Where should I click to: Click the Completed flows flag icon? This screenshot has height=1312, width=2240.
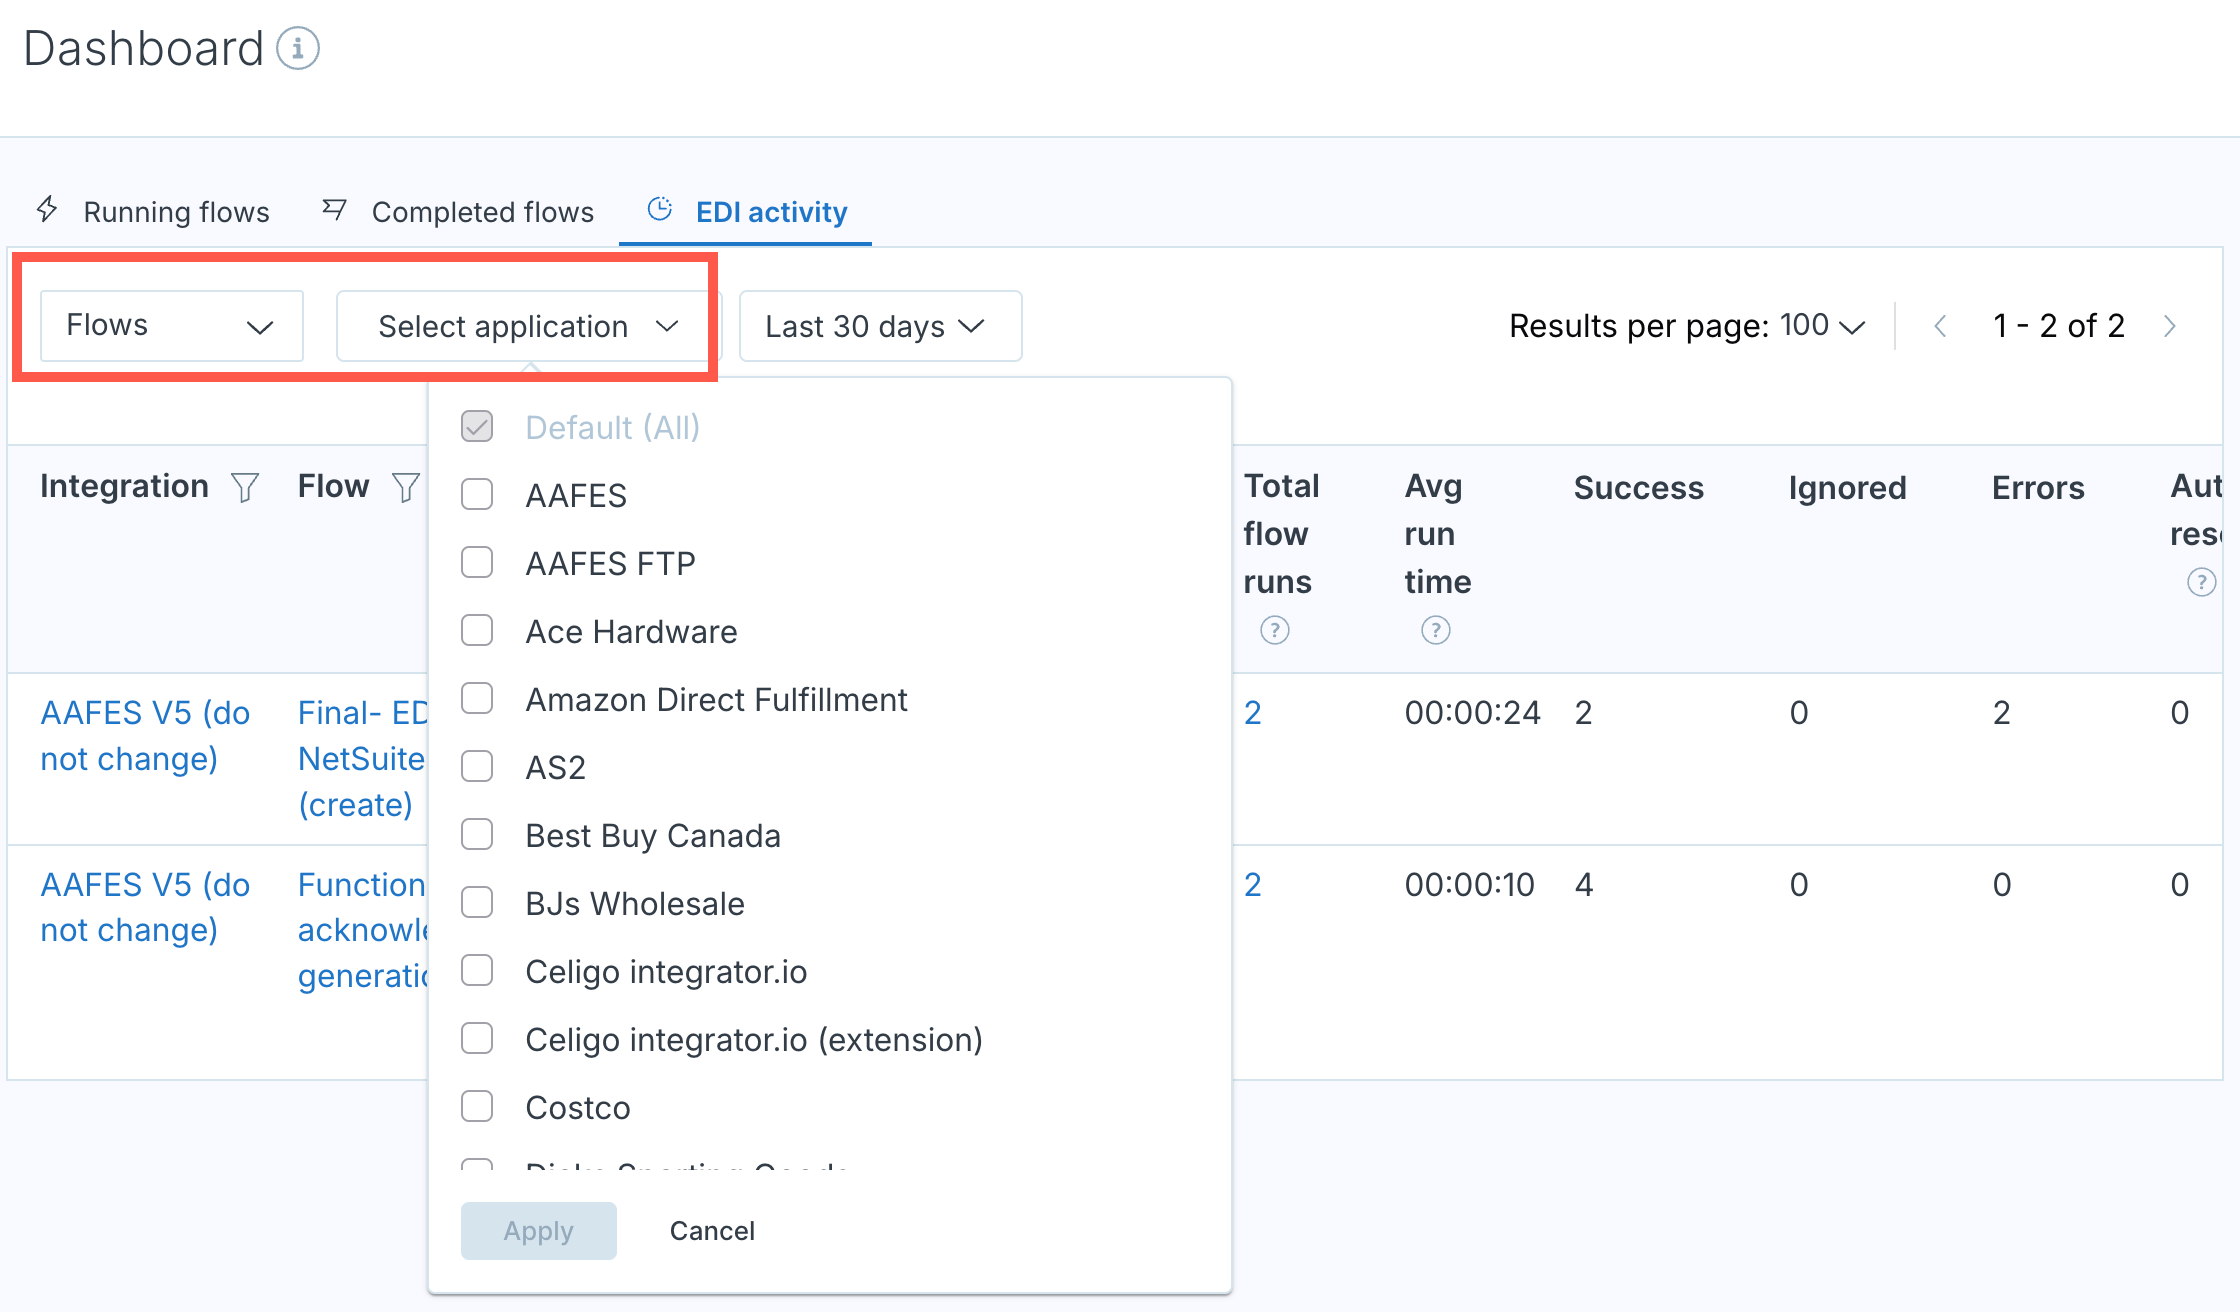[334, 209]
